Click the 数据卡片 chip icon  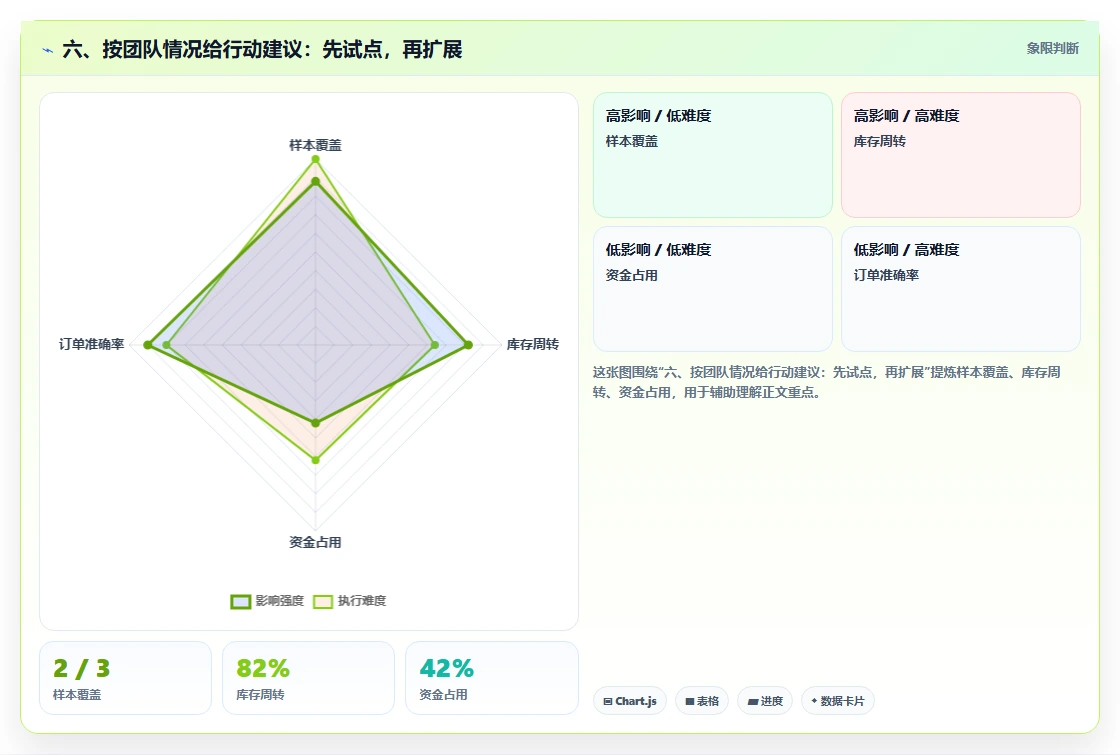click(x=814, y=701)
